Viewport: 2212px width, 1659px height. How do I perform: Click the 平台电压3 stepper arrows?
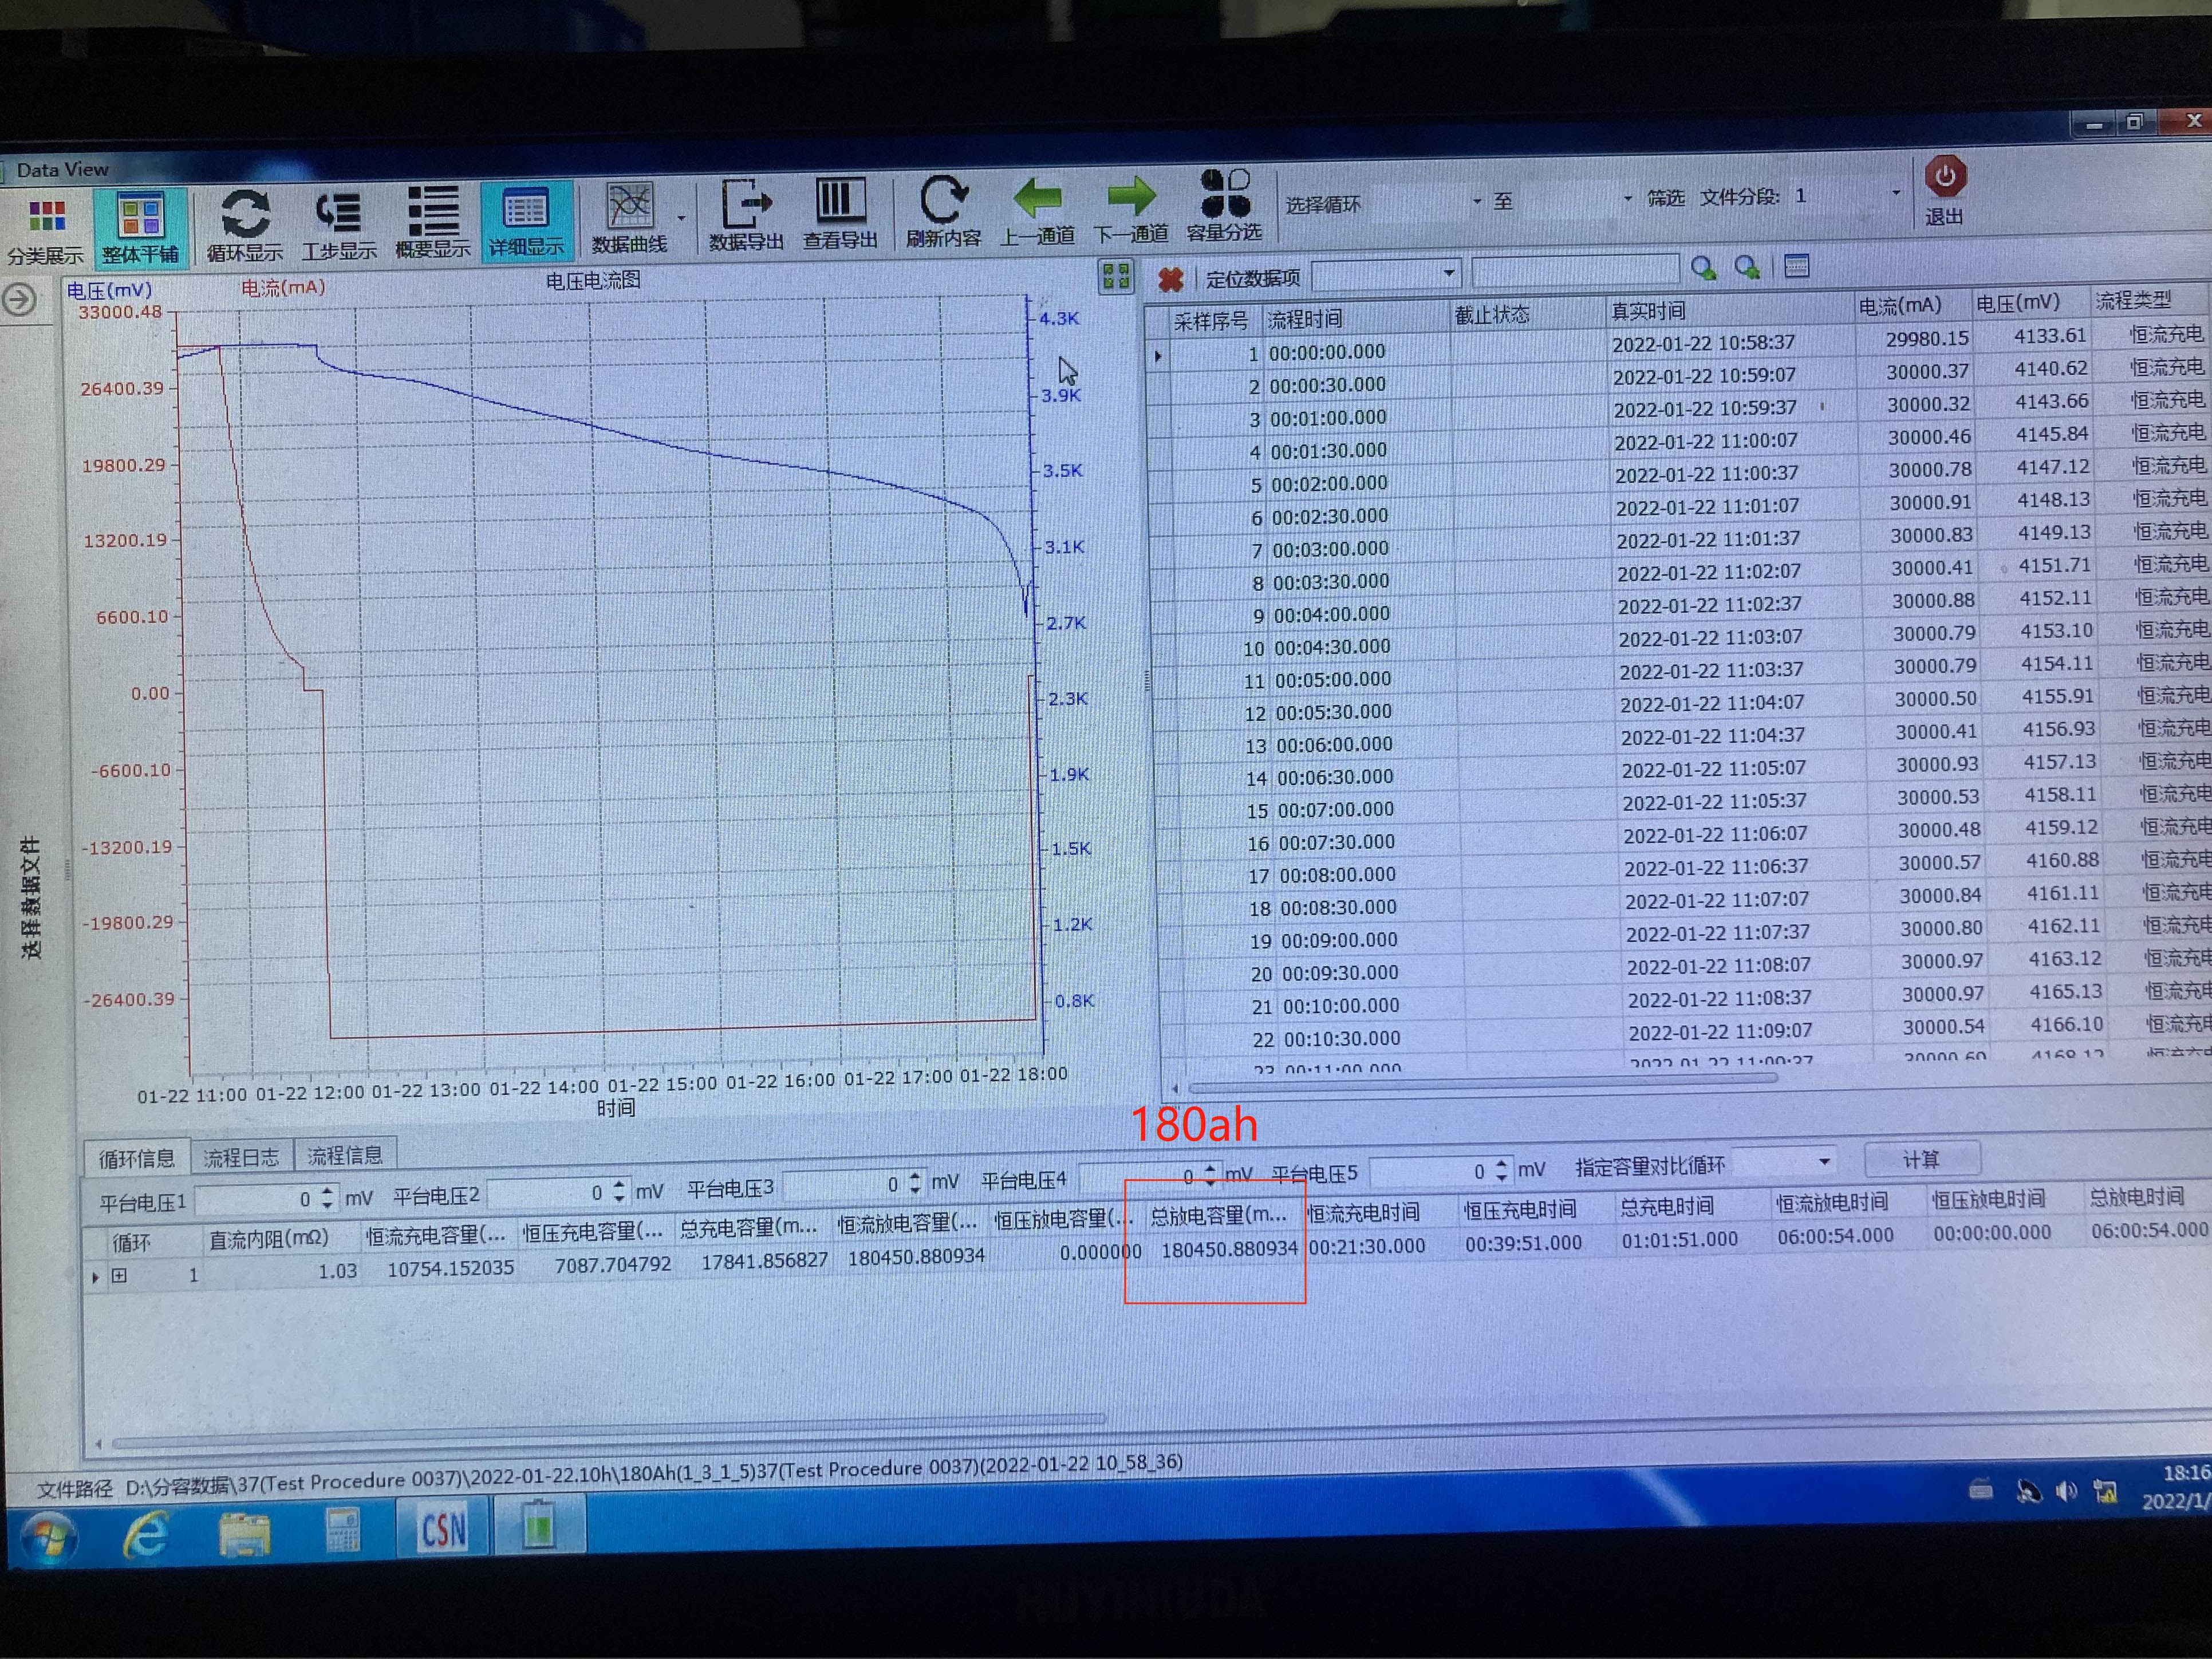point(915,1183)
